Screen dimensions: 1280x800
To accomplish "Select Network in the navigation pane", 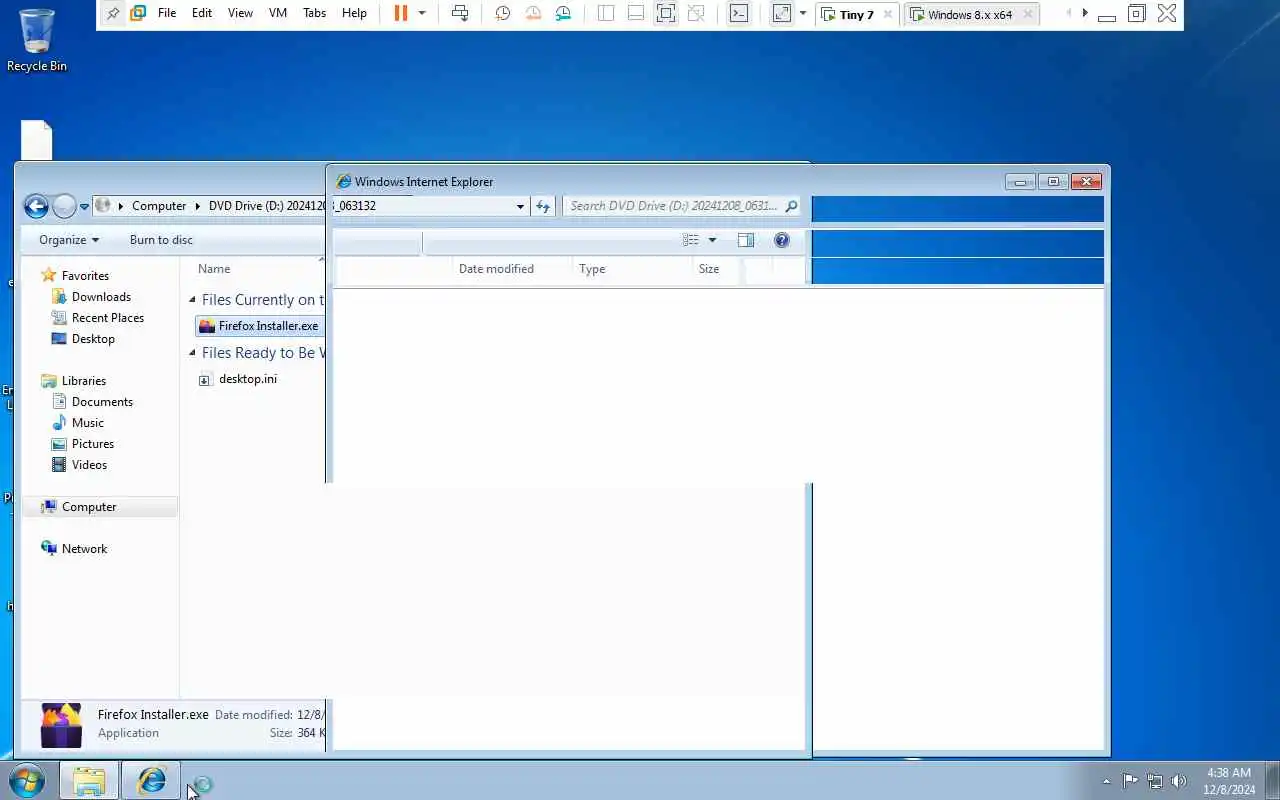I will tap(84, 549).
